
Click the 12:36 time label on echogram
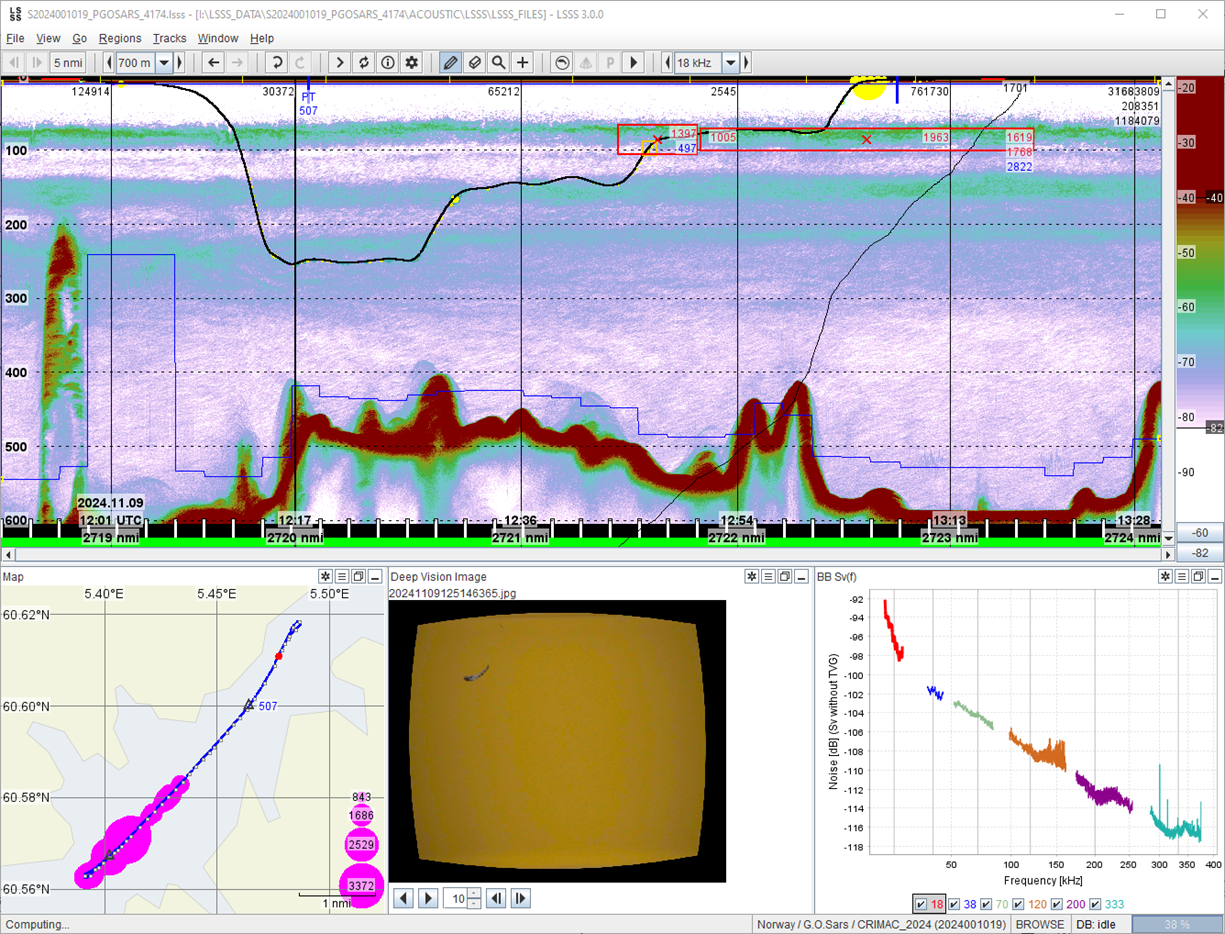point(521,520)
